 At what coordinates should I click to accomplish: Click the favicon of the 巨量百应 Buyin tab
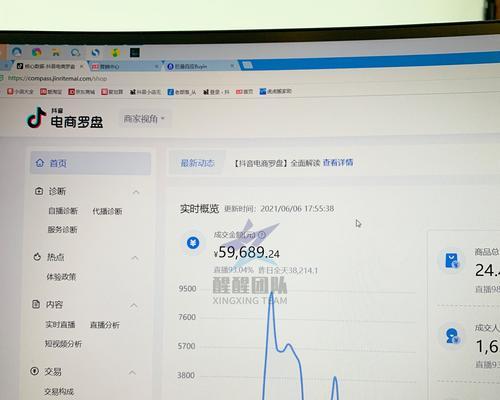[x=170, y=66]
